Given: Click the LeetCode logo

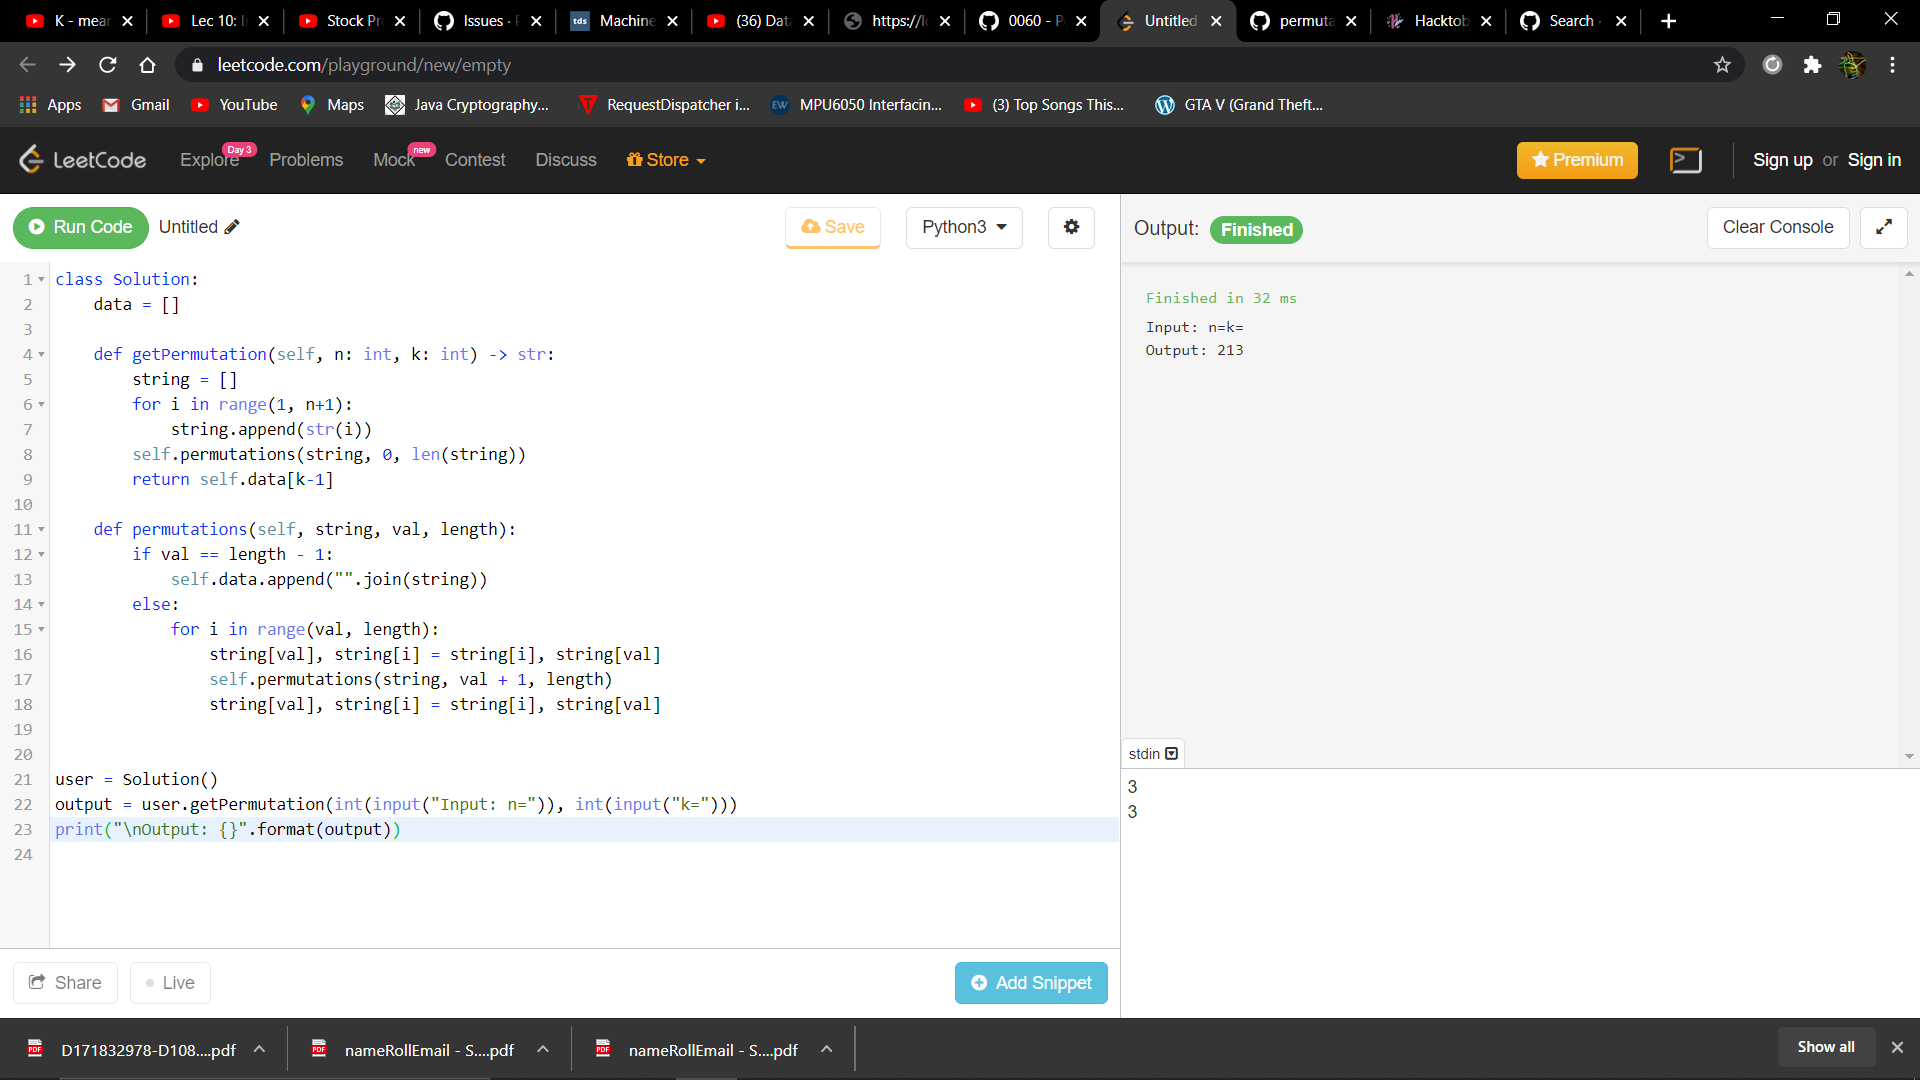Looking at the screenshot, I should 83,160.
